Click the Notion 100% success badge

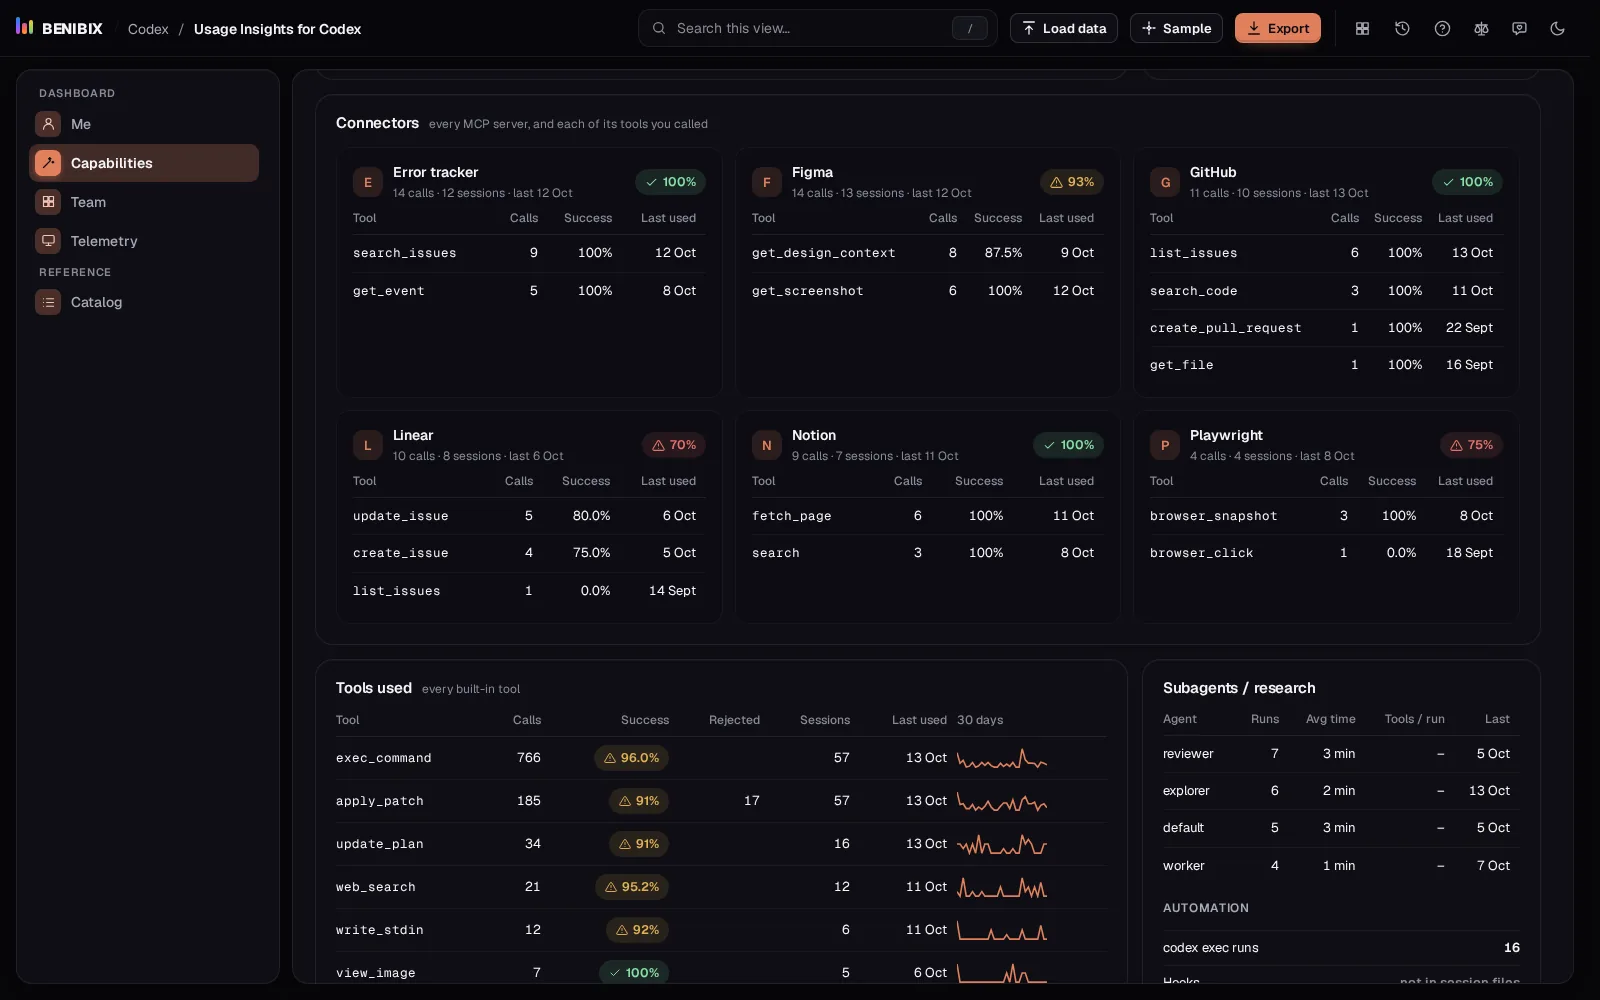[1068, 445]
